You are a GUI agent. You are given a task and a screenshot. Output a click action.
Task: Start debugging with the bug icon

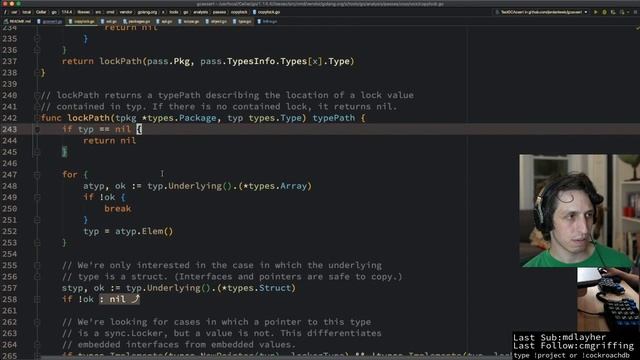coord(604,12)
